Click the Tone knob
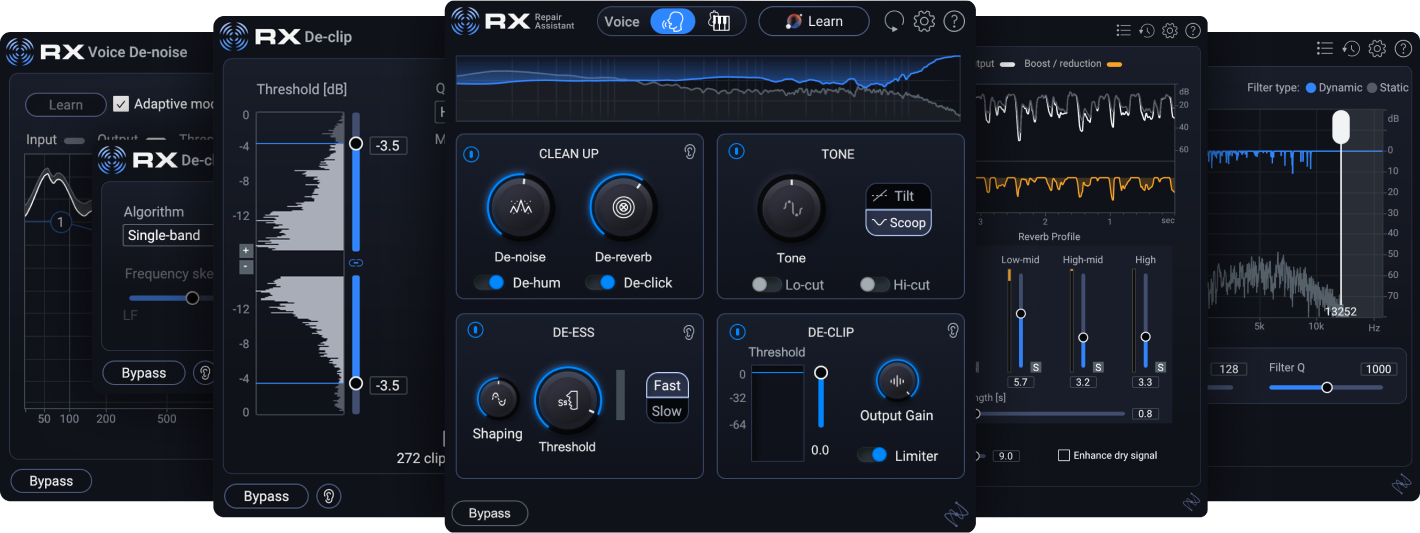 pyautogui.click(x=791, y=208)
